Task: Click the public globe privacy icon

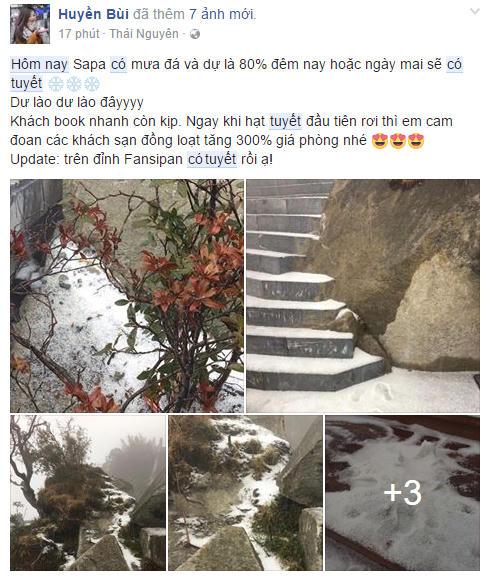Action: coord(195,34)
